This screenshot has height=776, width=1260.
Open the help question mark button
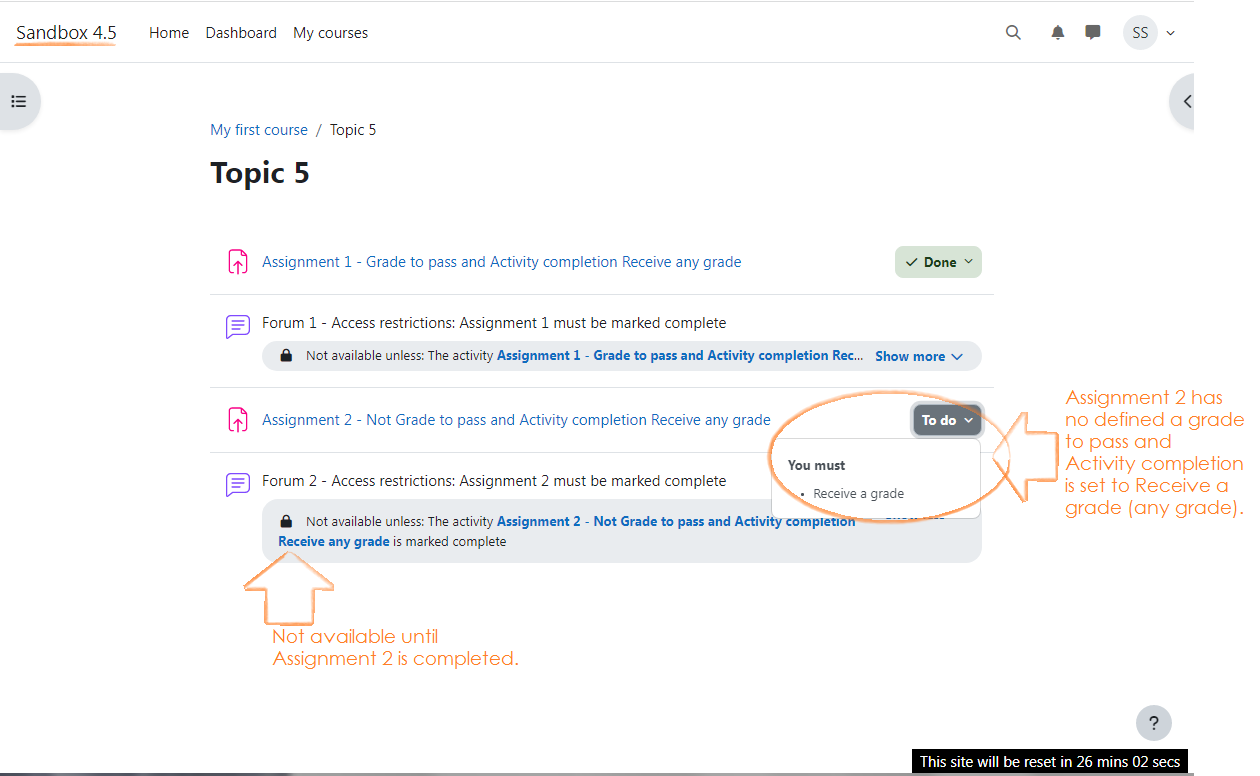click(1154, 723)
